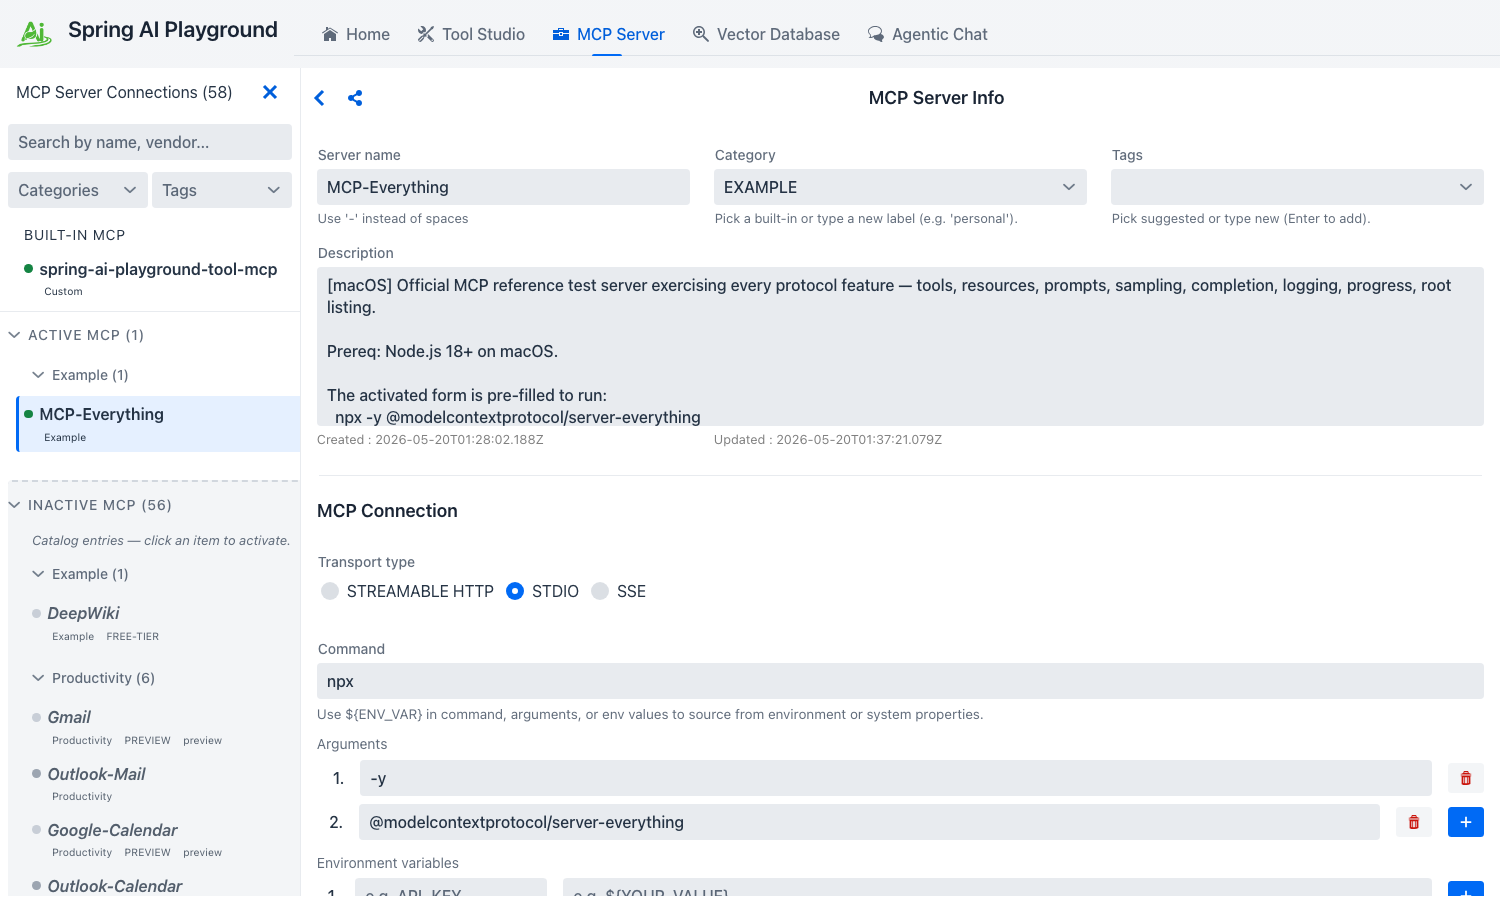1500x900 pixels.
Task: Open the Tags combo box in server info
Action: (x=1297, y=187)
